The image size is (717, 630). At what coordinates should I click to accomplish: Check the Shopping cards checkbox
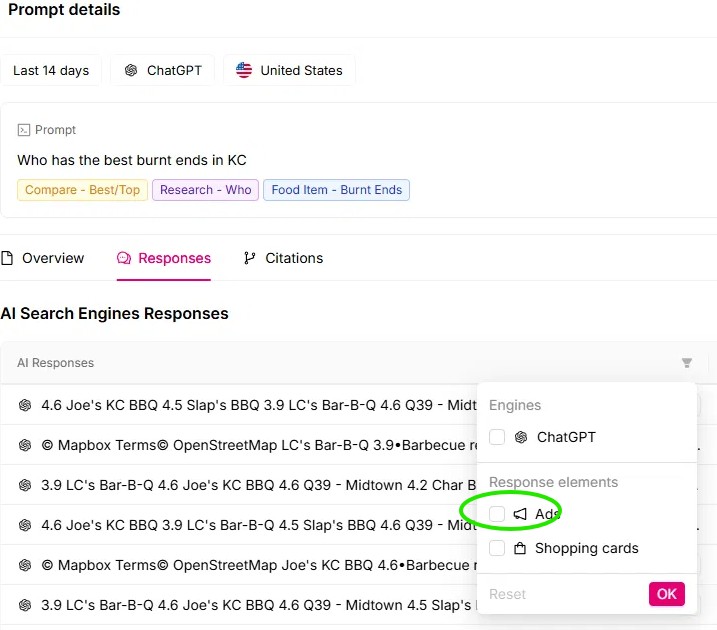point(497,548)
